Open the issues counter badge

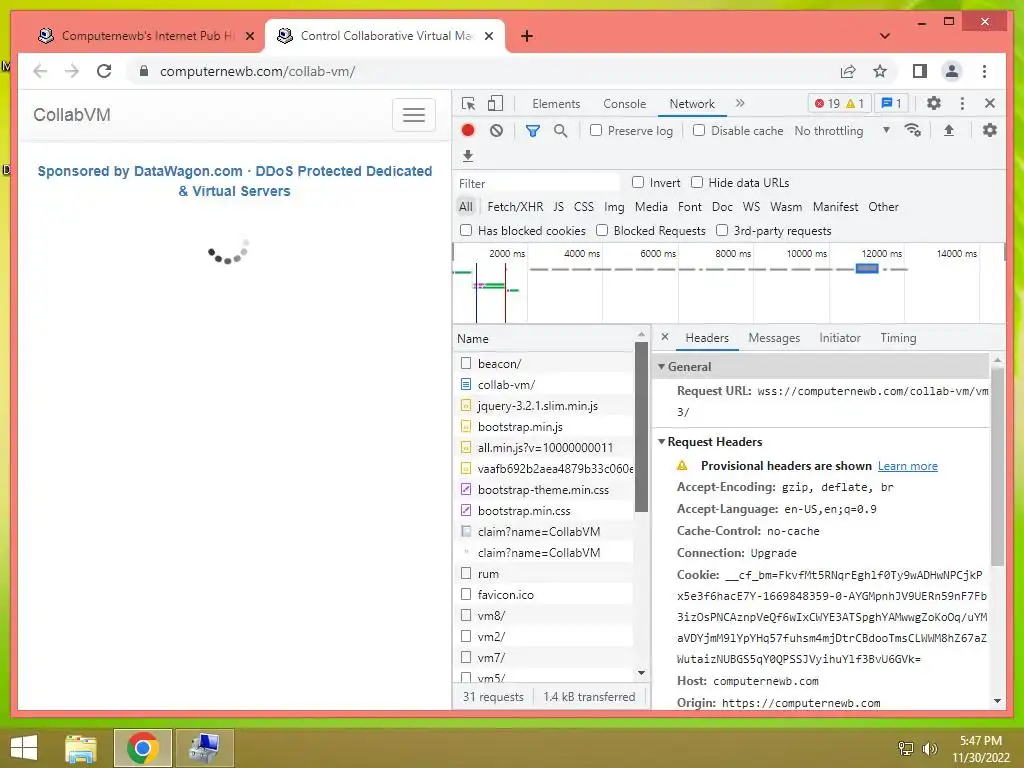click(x=891, y=103)
